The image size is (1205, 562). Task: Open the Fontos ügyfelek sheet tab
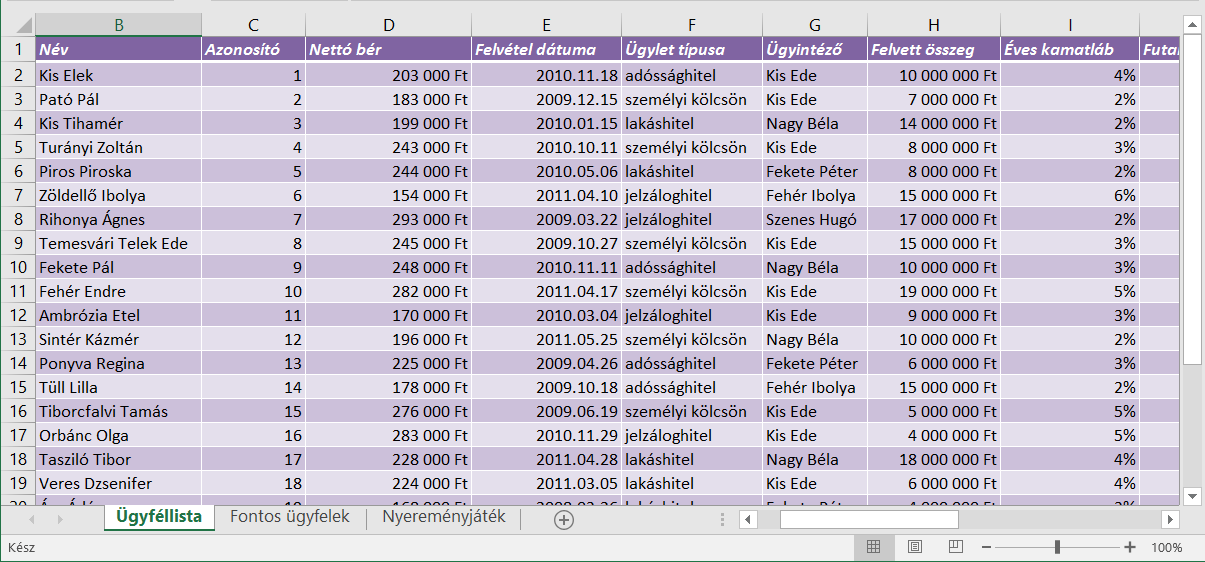[289, 517]
